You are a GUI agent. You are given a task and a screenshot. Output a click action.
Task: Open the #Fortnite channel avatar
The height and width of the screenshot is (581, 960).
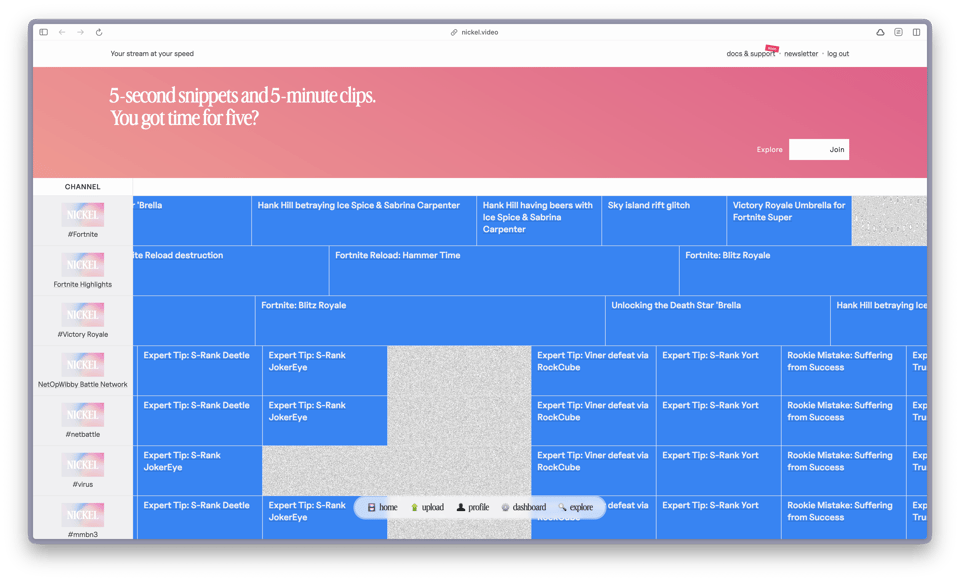pos(82,216)
